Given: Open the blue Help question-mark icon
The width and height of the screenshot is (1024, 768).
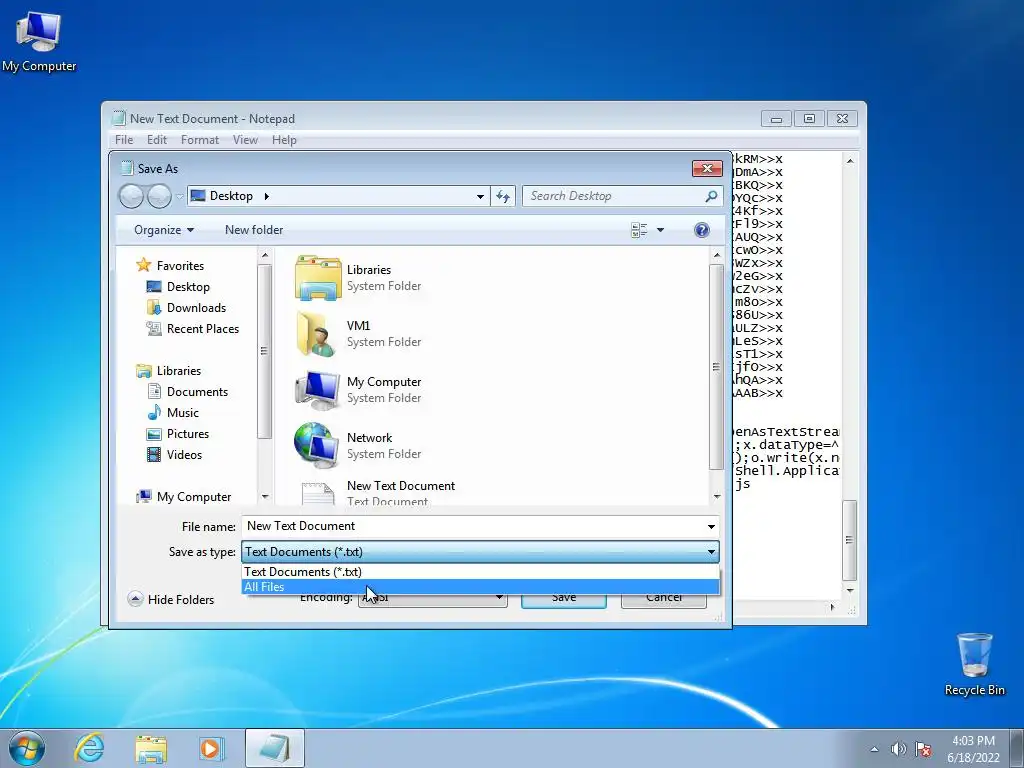Looking at the screenshot, I should tap(701, 230).
